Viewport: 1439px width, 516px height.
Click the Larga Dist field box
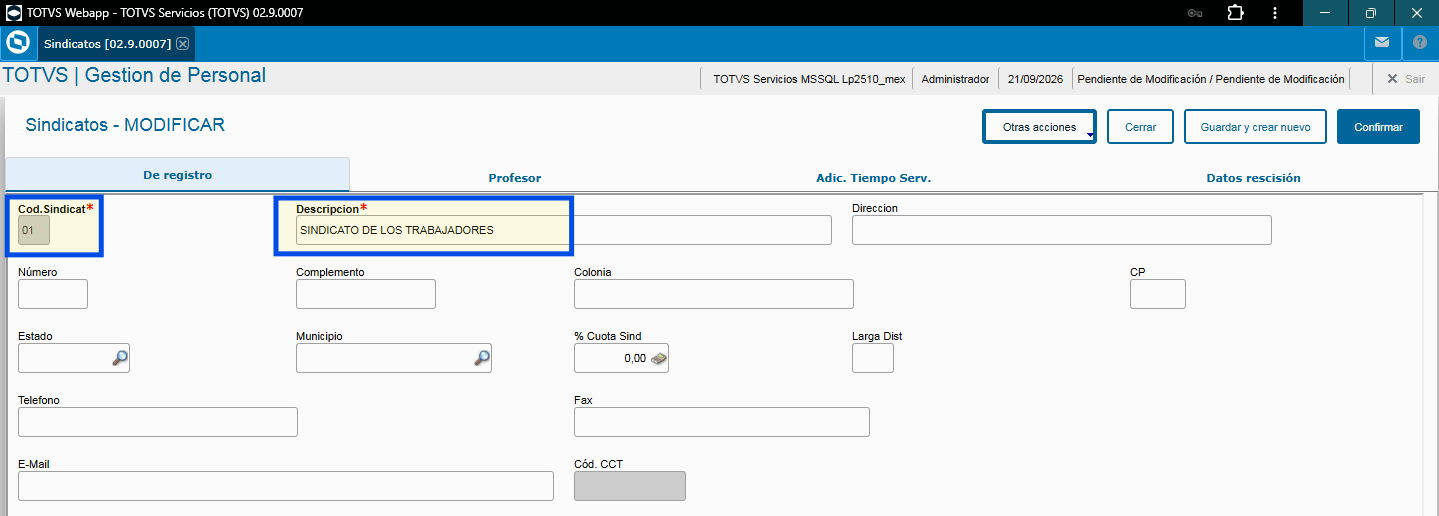click(873, 358)
